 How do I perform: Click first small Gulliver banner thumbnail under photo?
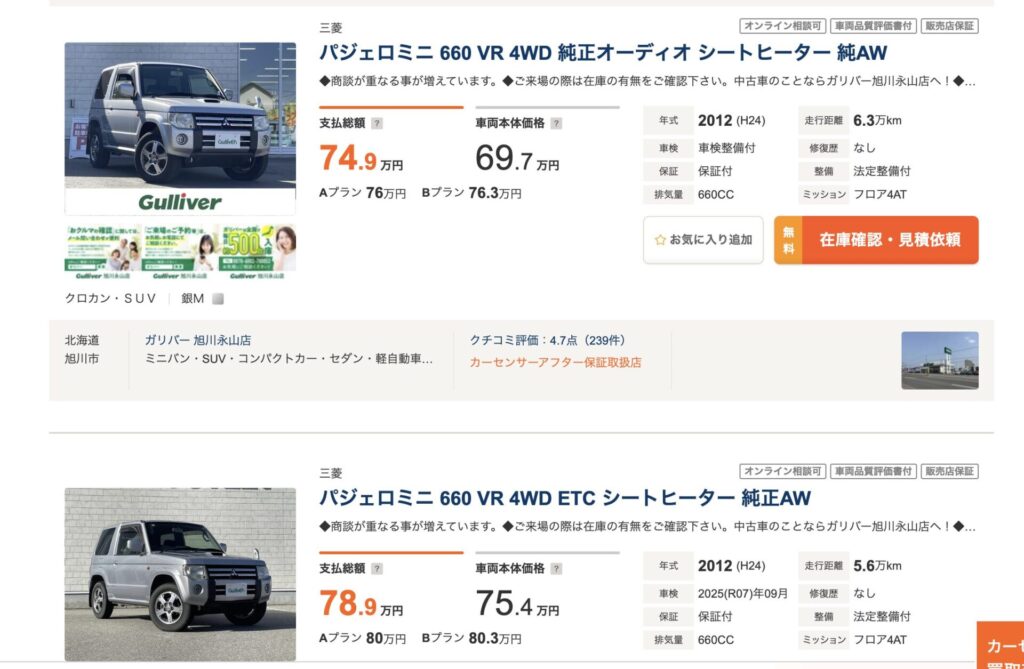coord(103,252)
